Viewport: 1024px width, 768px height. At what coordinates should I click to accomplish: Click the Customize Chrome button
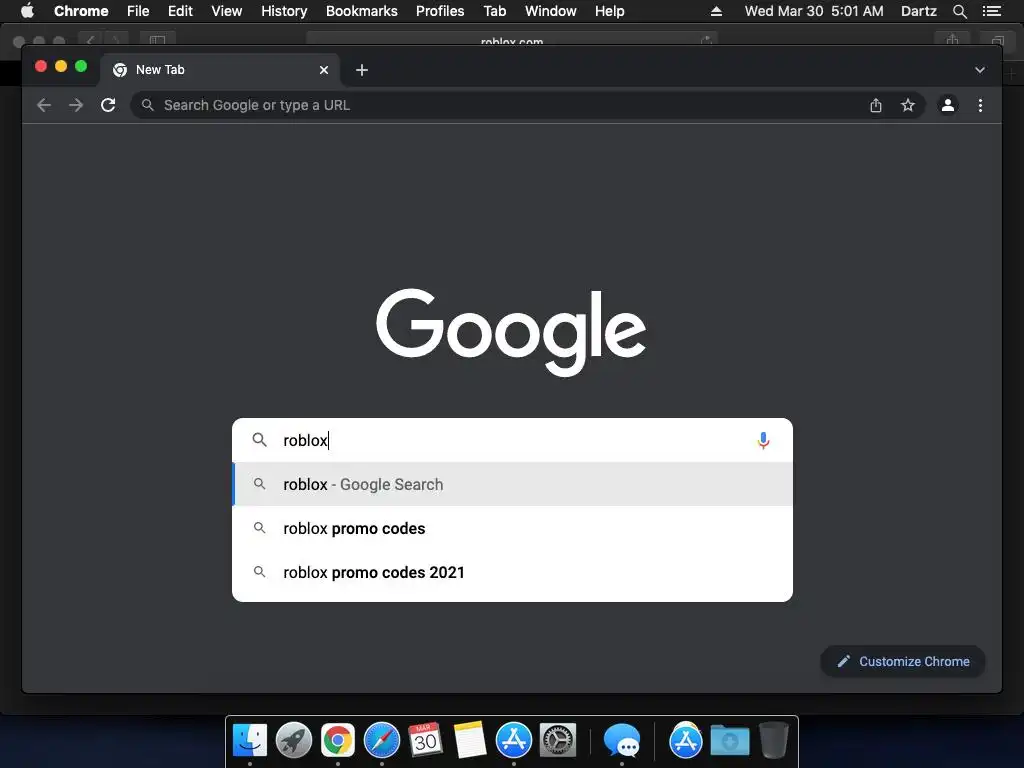[x=903, y=662]
